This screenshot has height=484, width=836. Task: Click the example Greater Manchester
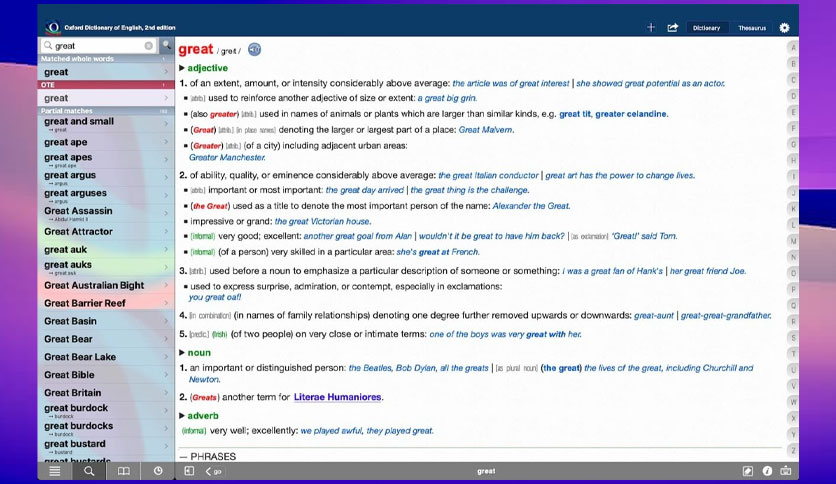[x=227, y=157]
